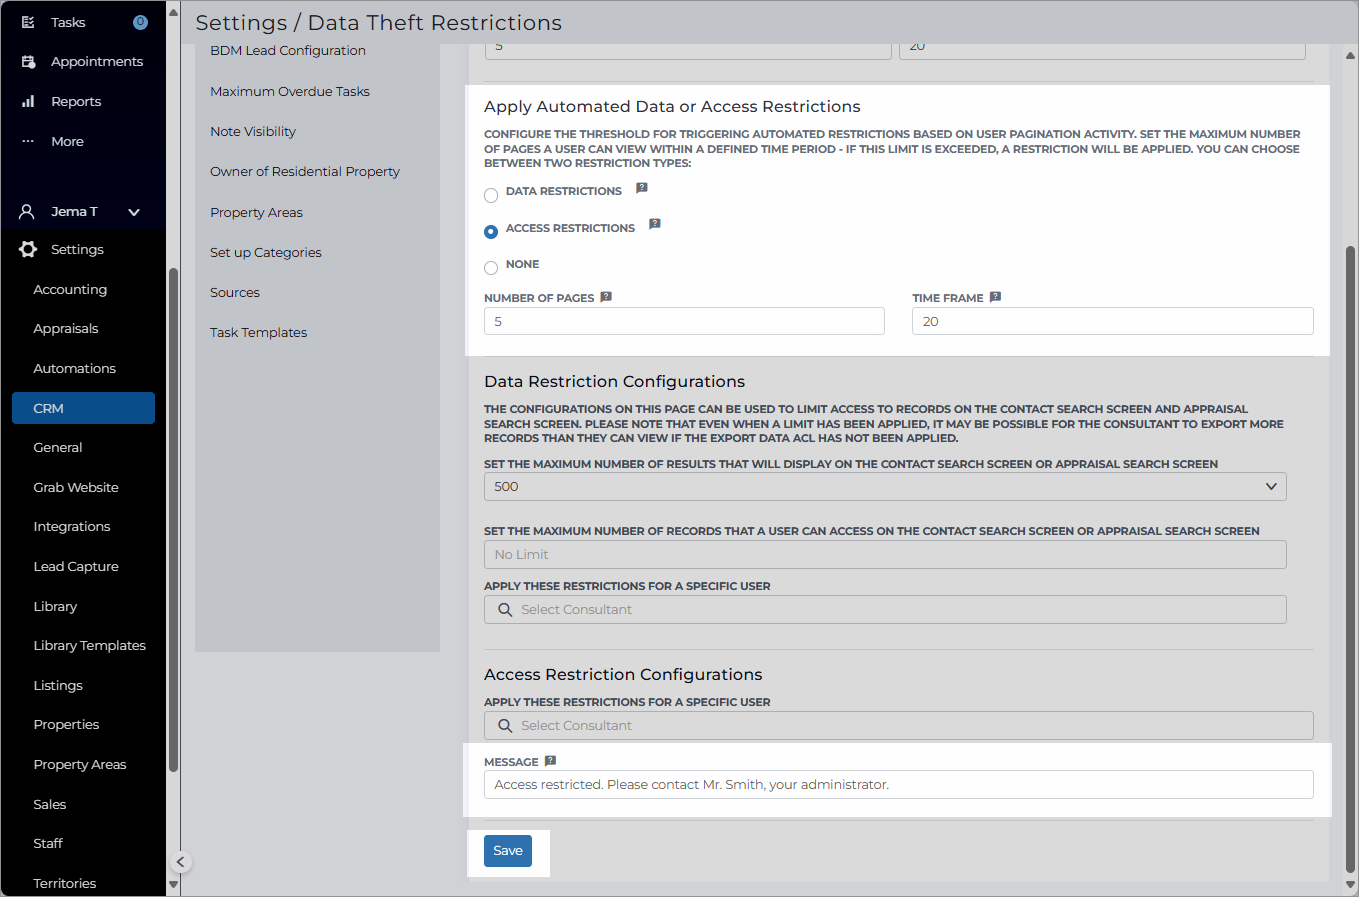The width and height of the screenshot is (1359, 897).
Task: Open Lead Capture settings
Action: click(76, 567)
